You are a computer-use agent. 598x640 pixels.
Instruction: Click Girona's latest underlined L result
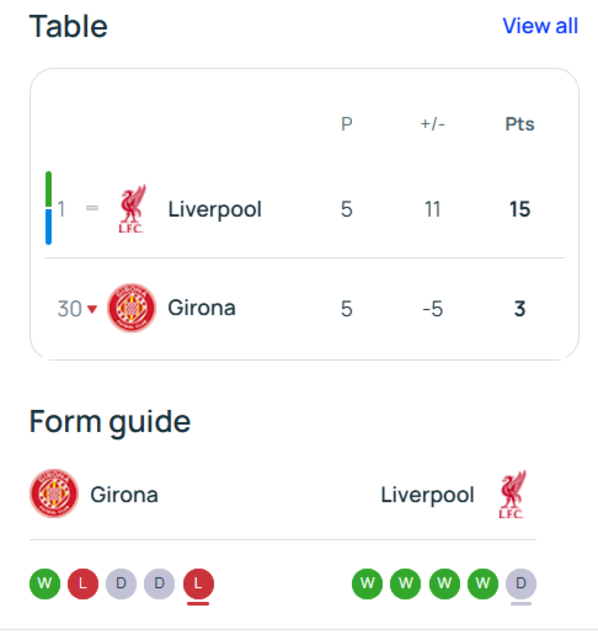click(198, 584)
